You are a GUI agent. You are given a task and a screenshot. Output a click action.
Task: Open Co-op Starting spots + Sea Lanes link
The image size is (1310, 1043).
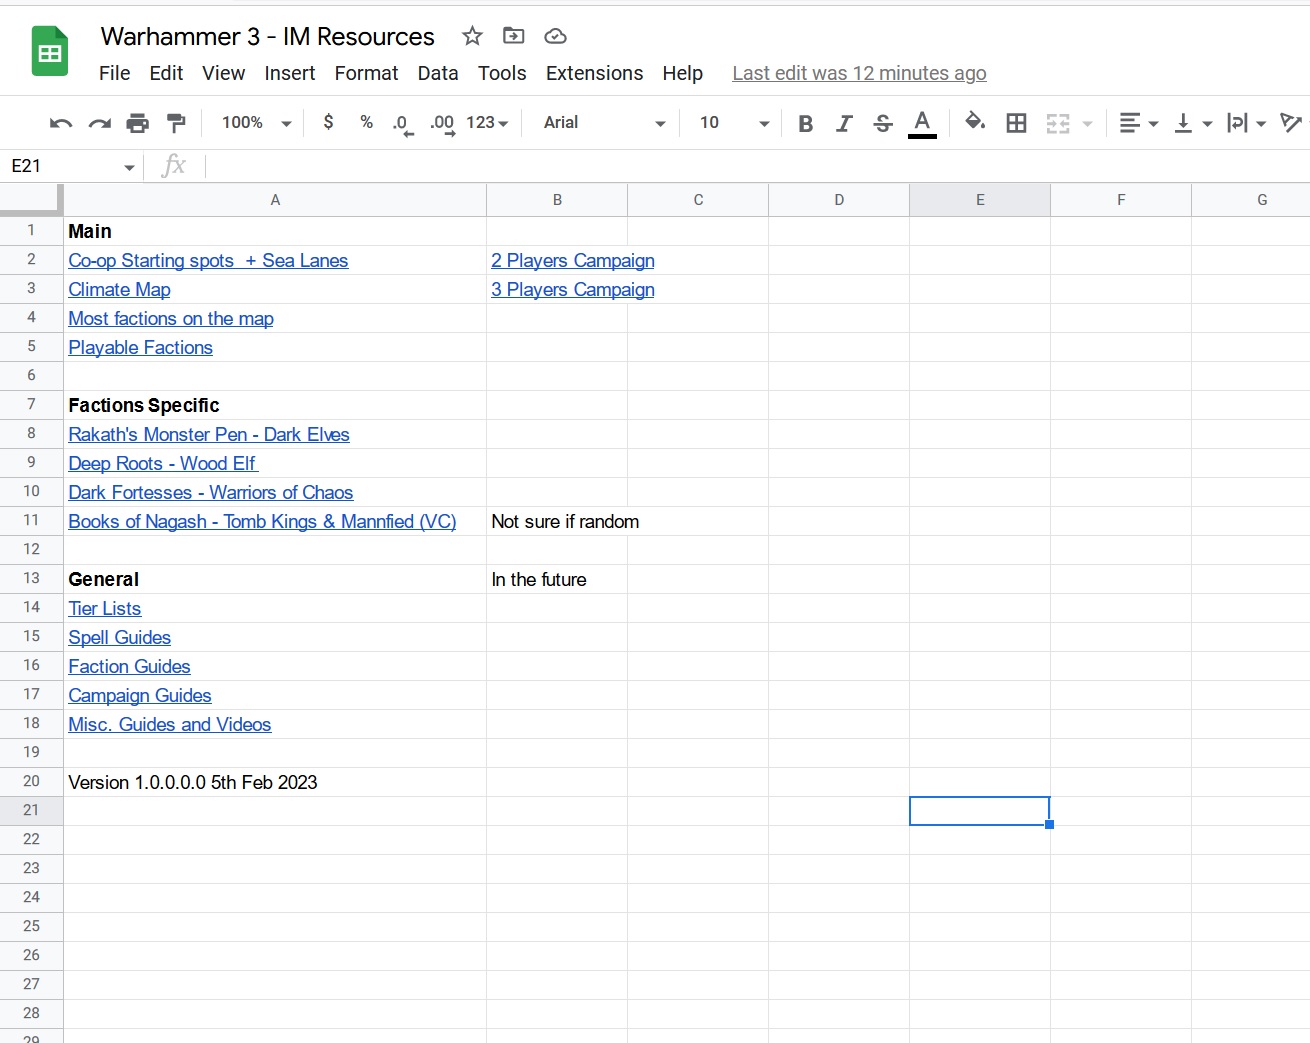208,261
